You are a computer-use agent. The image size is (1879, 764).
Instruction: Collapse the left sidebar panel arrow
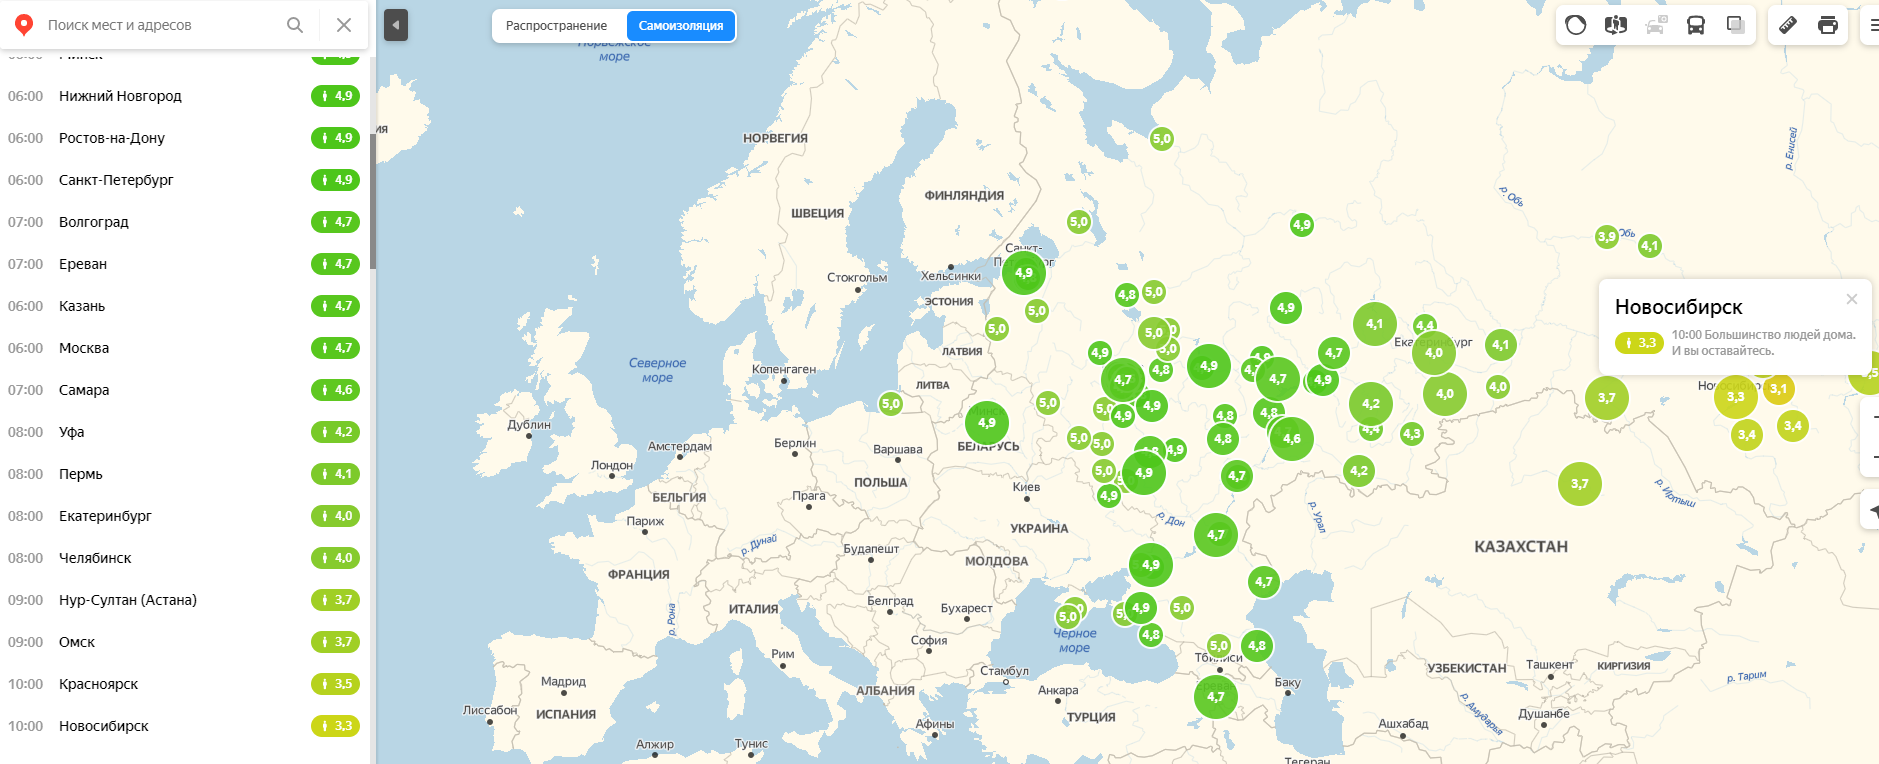[396, 25]
